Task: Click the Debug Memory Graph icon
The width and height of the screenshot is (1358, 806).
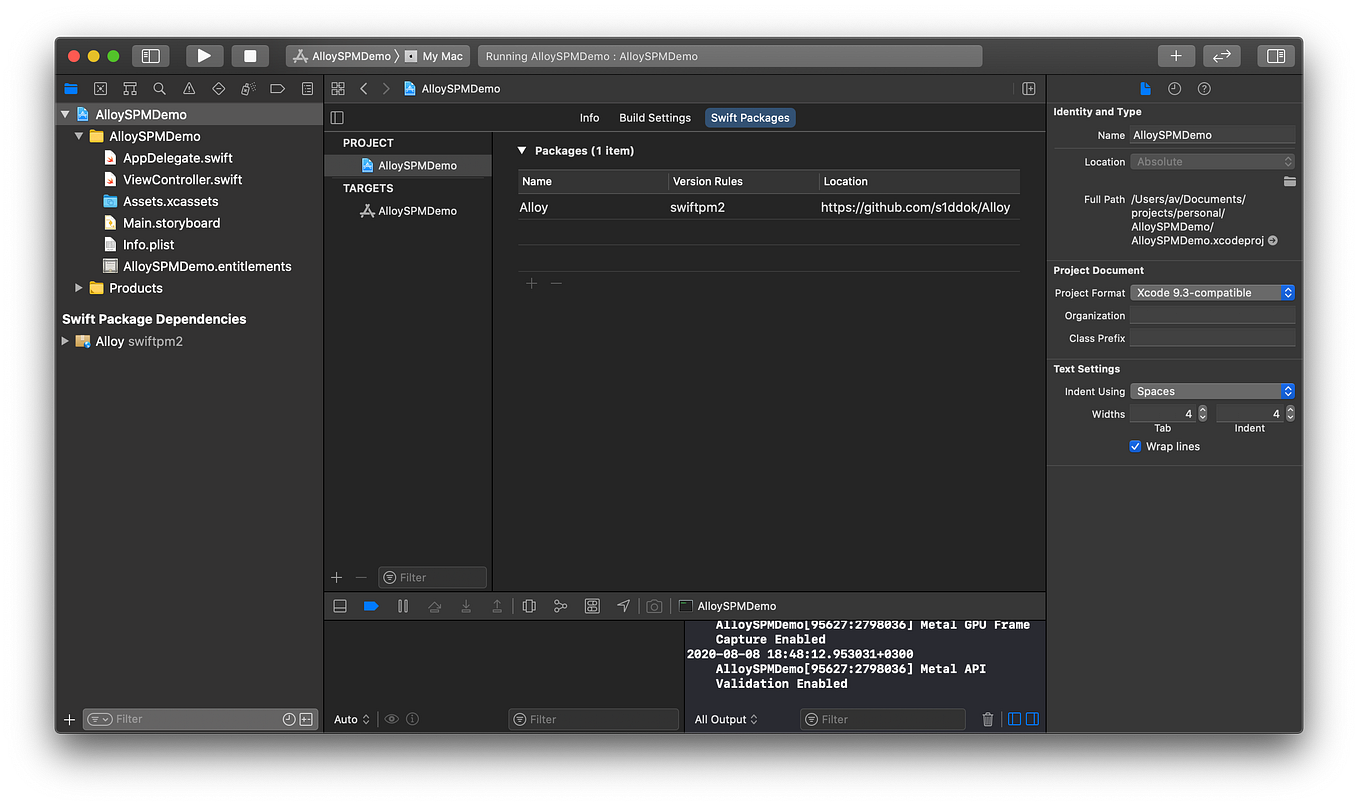Action: pyautogui.click(x=561, y=606)
